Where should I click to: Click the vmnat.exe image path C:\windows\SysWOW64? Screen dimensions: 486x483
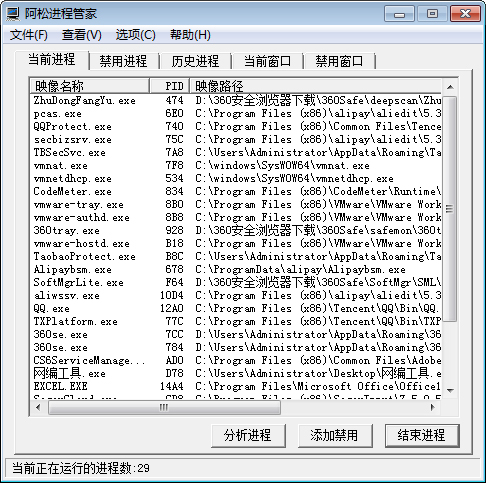pyautogui.click(x=283, y=165)
